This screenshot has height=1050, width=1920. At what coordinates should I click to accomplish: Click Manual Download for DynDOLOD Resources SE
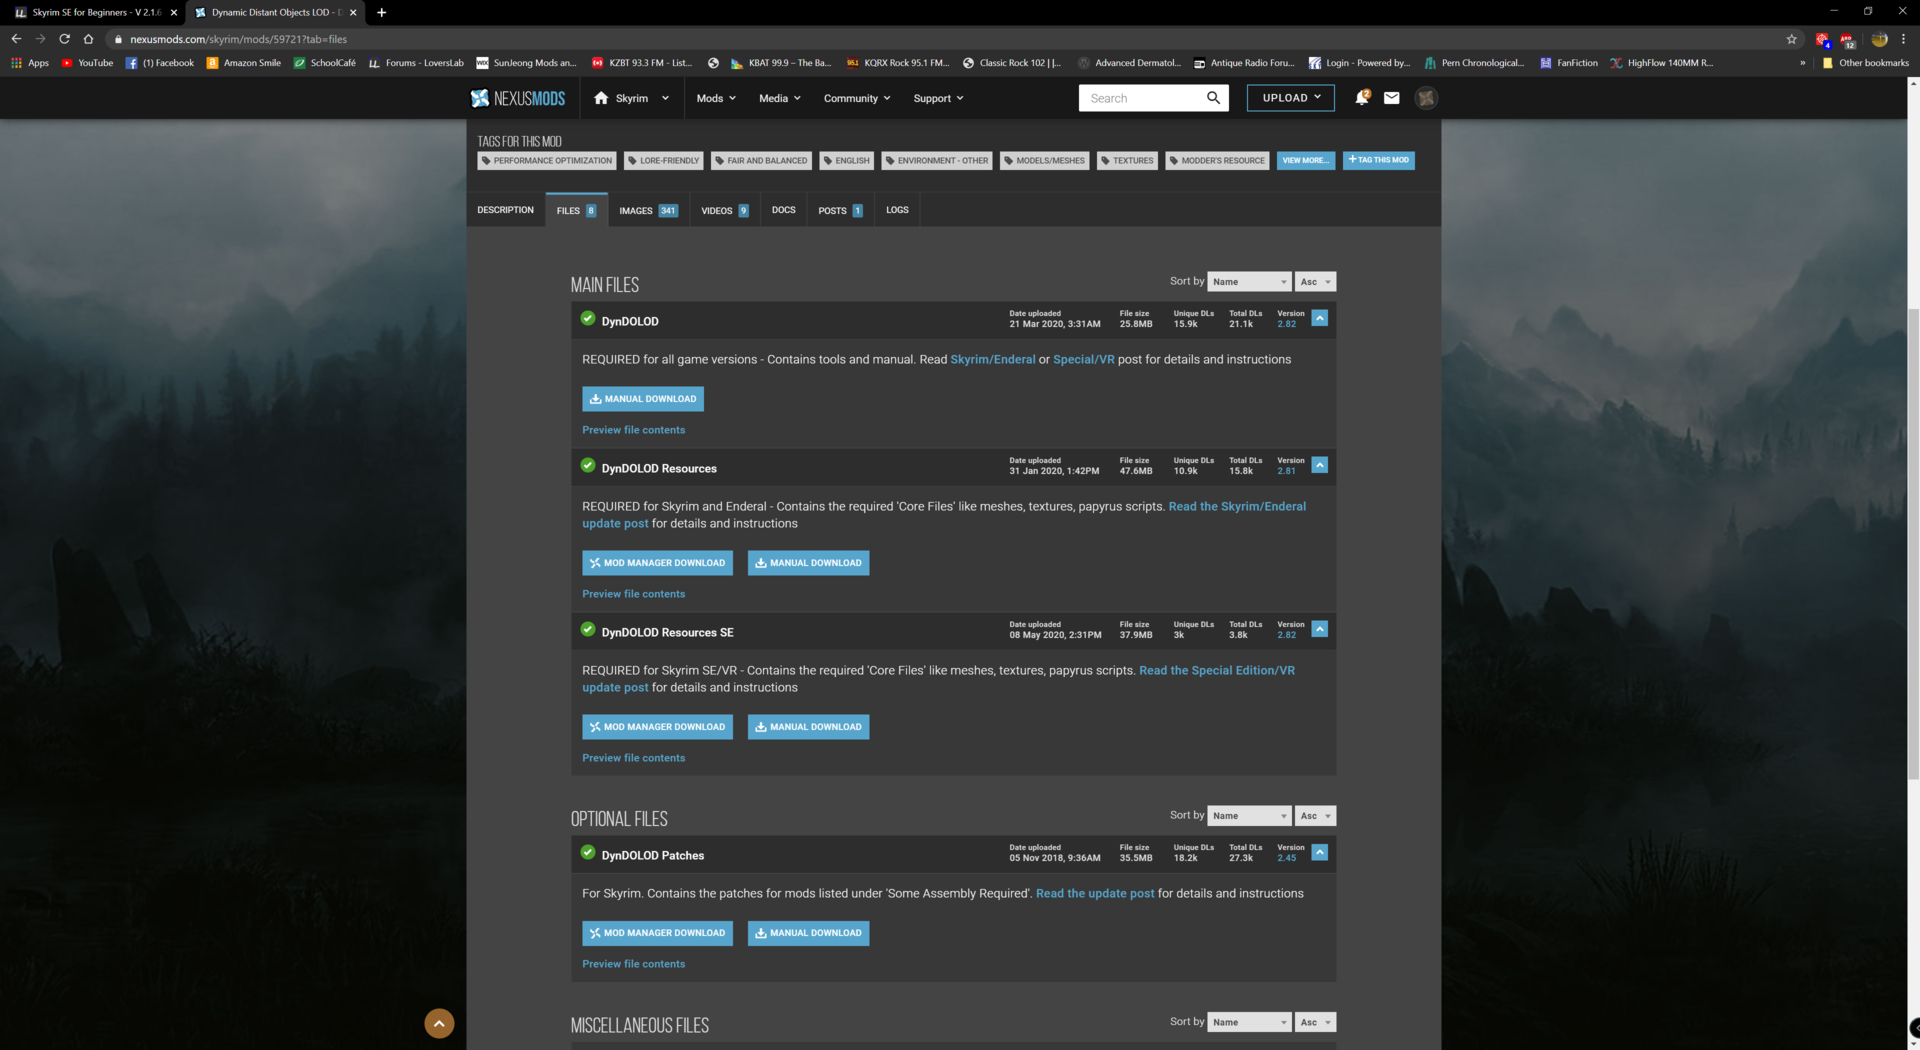click(x=808, y=727)
